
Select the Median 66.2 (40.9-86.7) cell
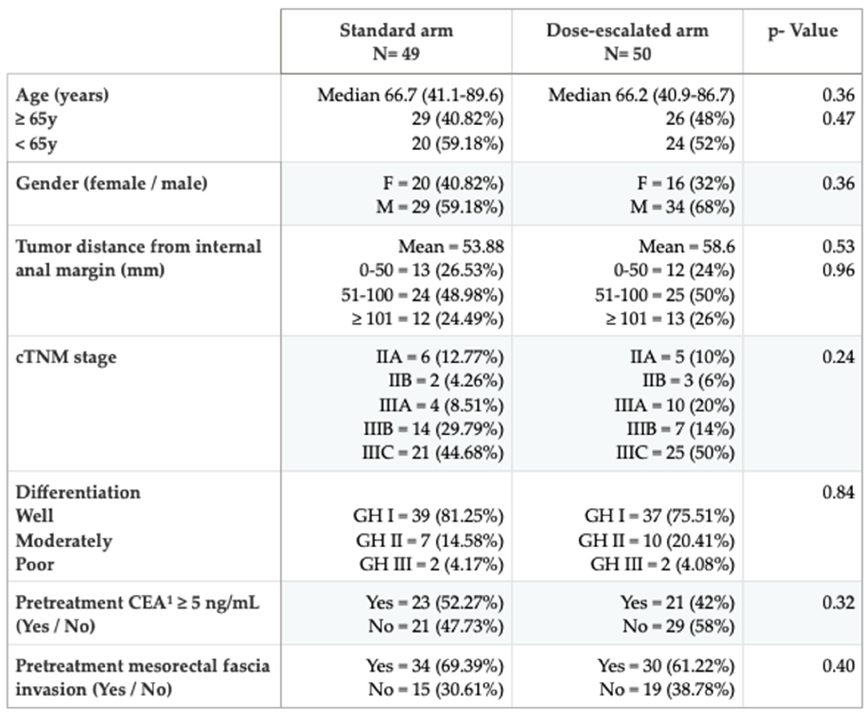[642, 96]
